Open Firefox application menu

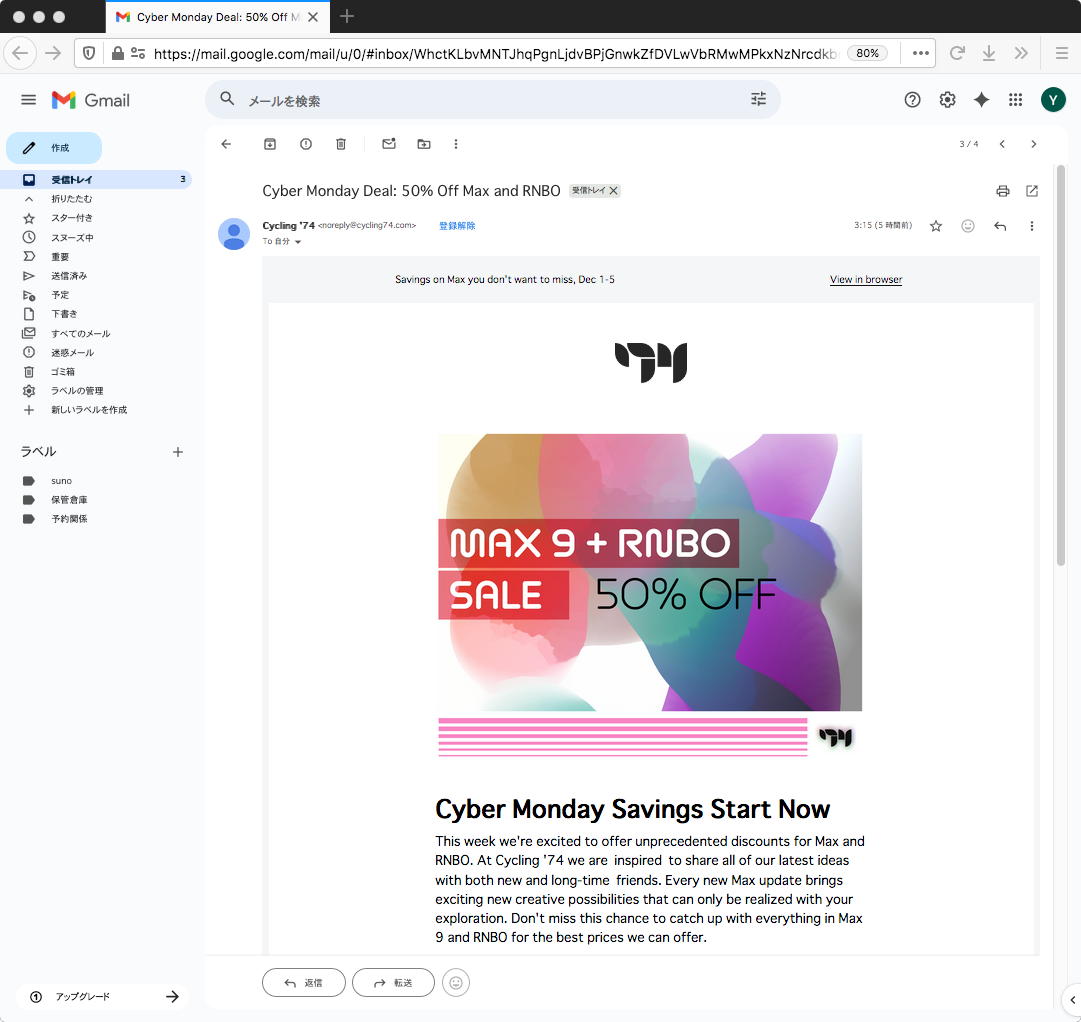(1062, 53)
